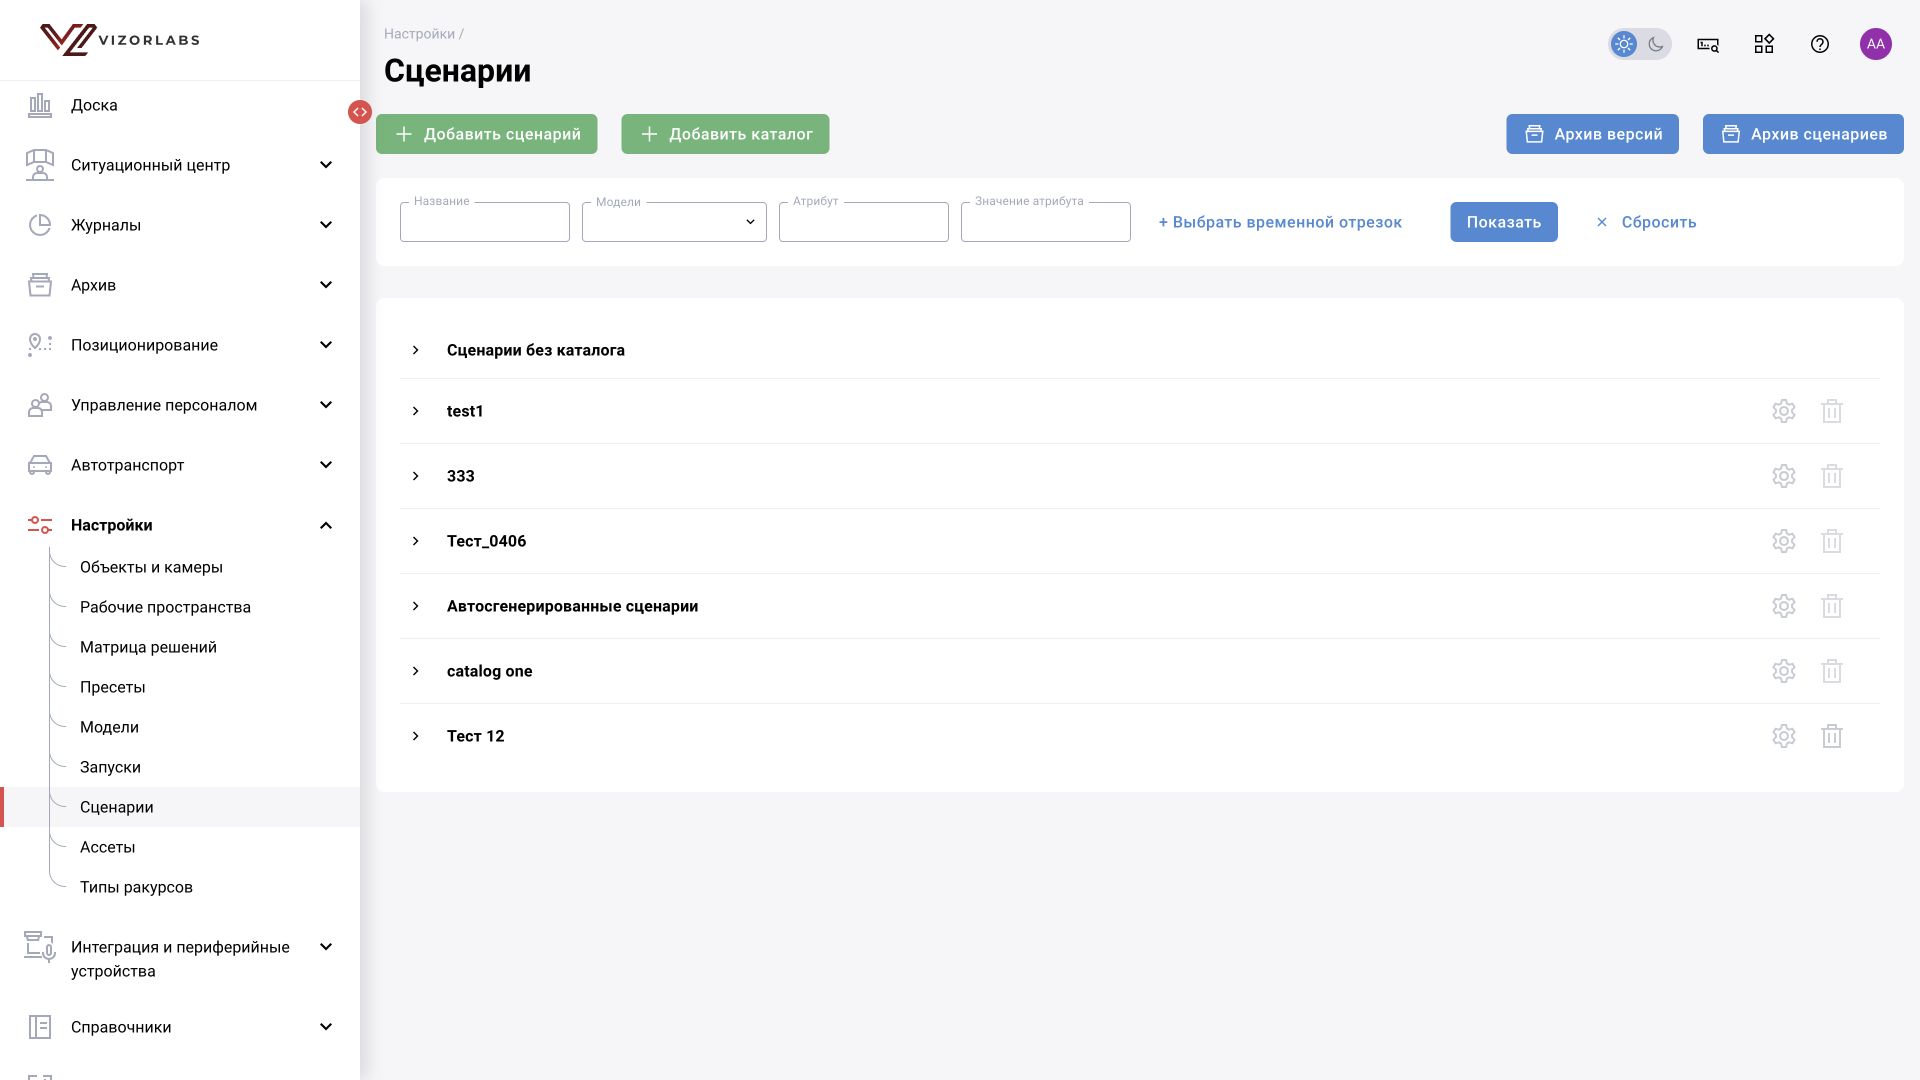Viewport: 1920px width, 1080px height.
Task: Collapse sidebar with red arrows button
Action: [x=360, y=112]
